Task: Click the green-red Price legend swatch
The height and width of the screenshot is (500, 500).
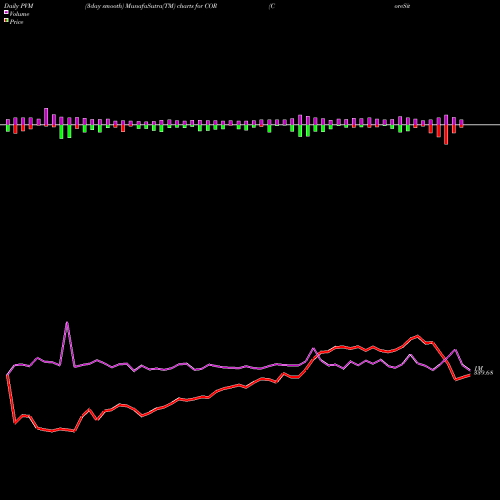Action: tap(6, 21)
